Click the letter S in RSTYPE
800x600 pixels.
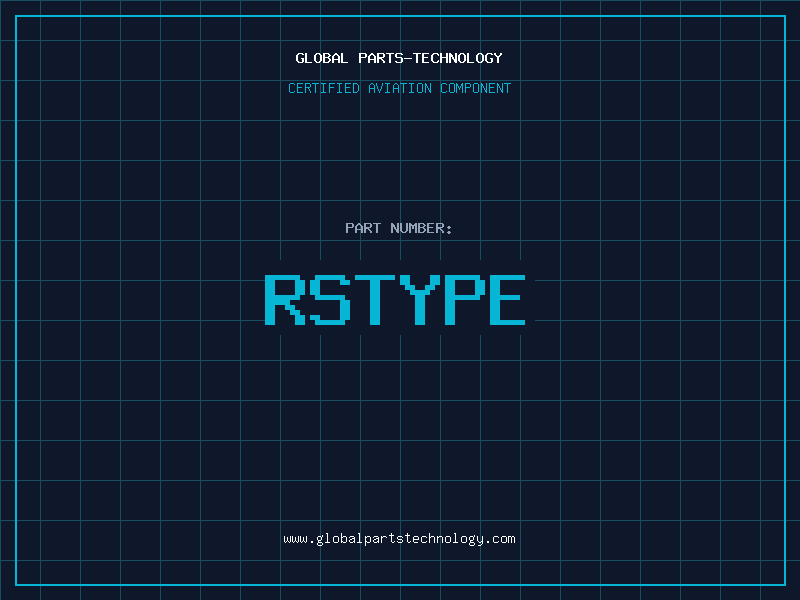329,300
